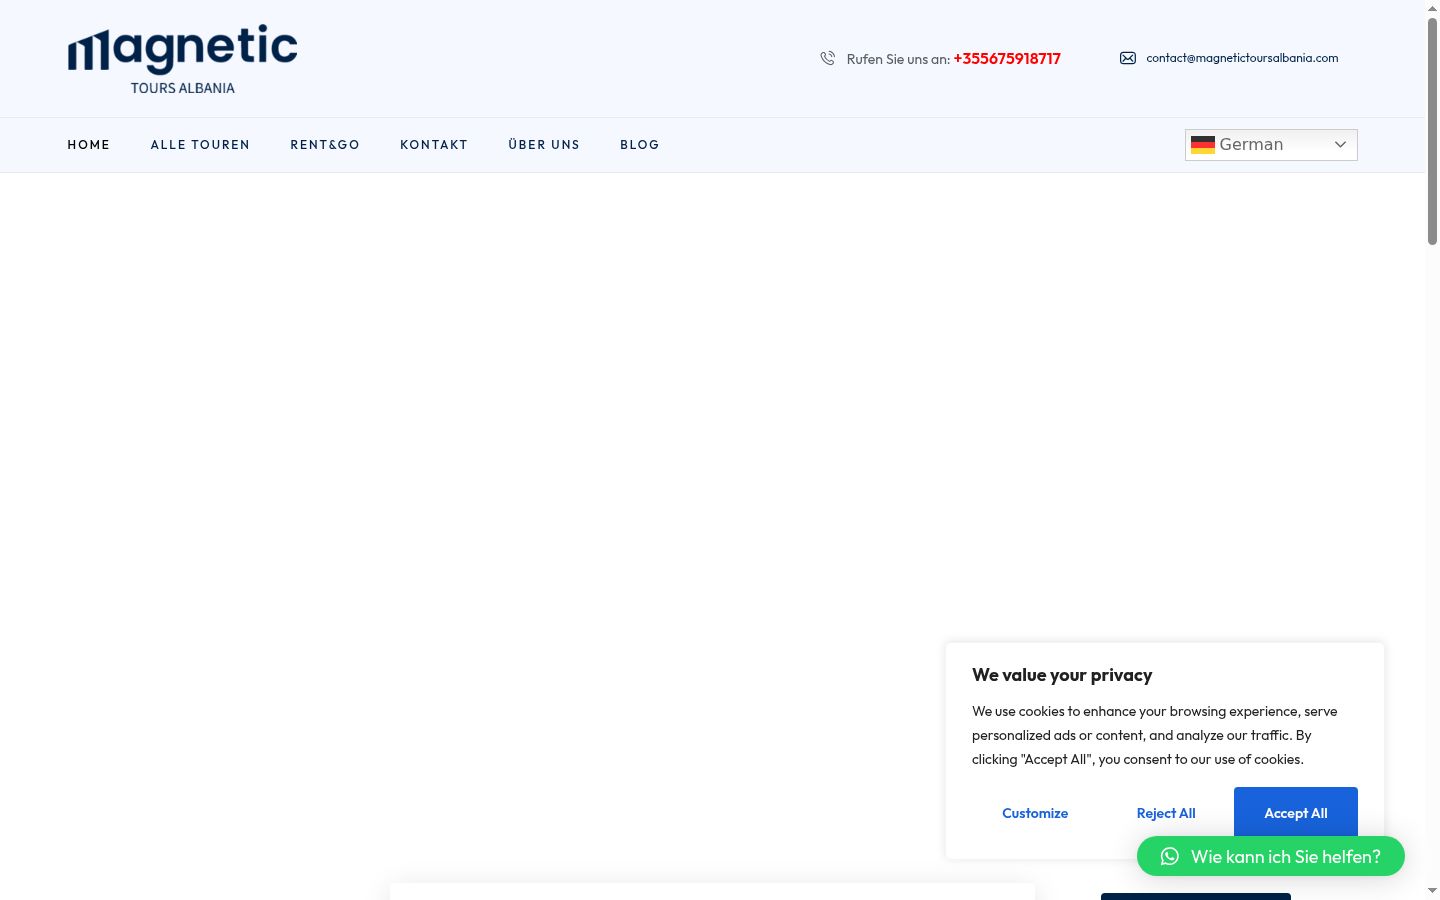Go to the HOME menu item
This screenshot has height=900, width=1440.
(89, 145)
